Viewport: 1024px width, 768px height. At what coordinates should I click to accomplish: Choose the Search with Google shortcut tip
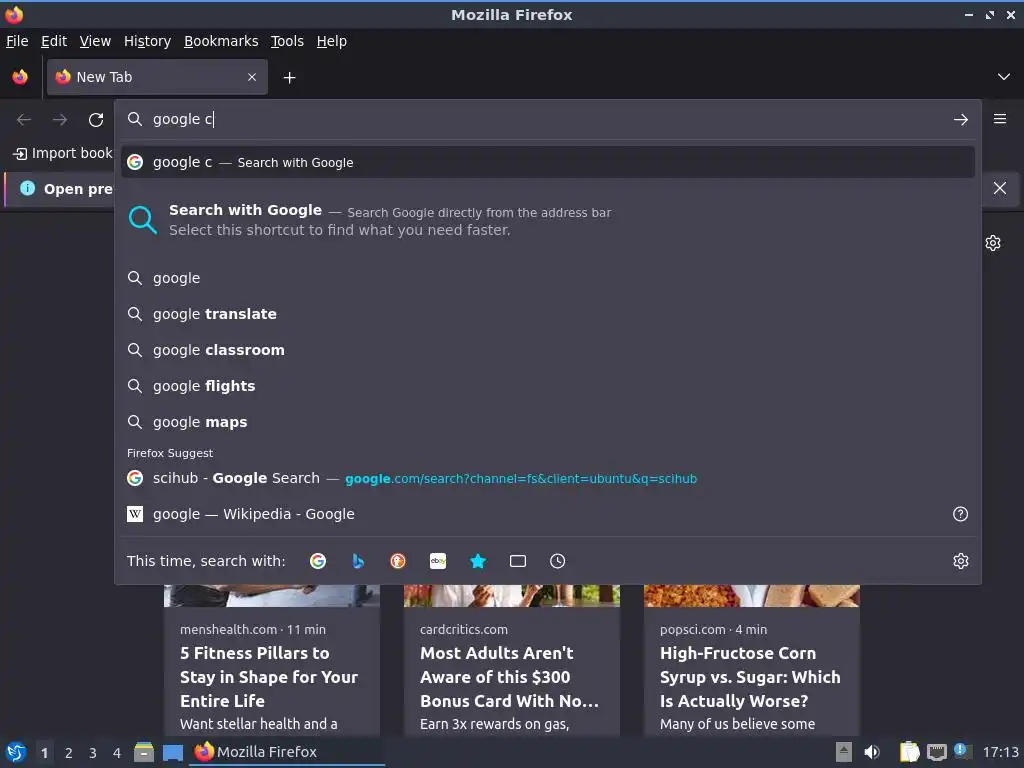click(x=548, y=220)
